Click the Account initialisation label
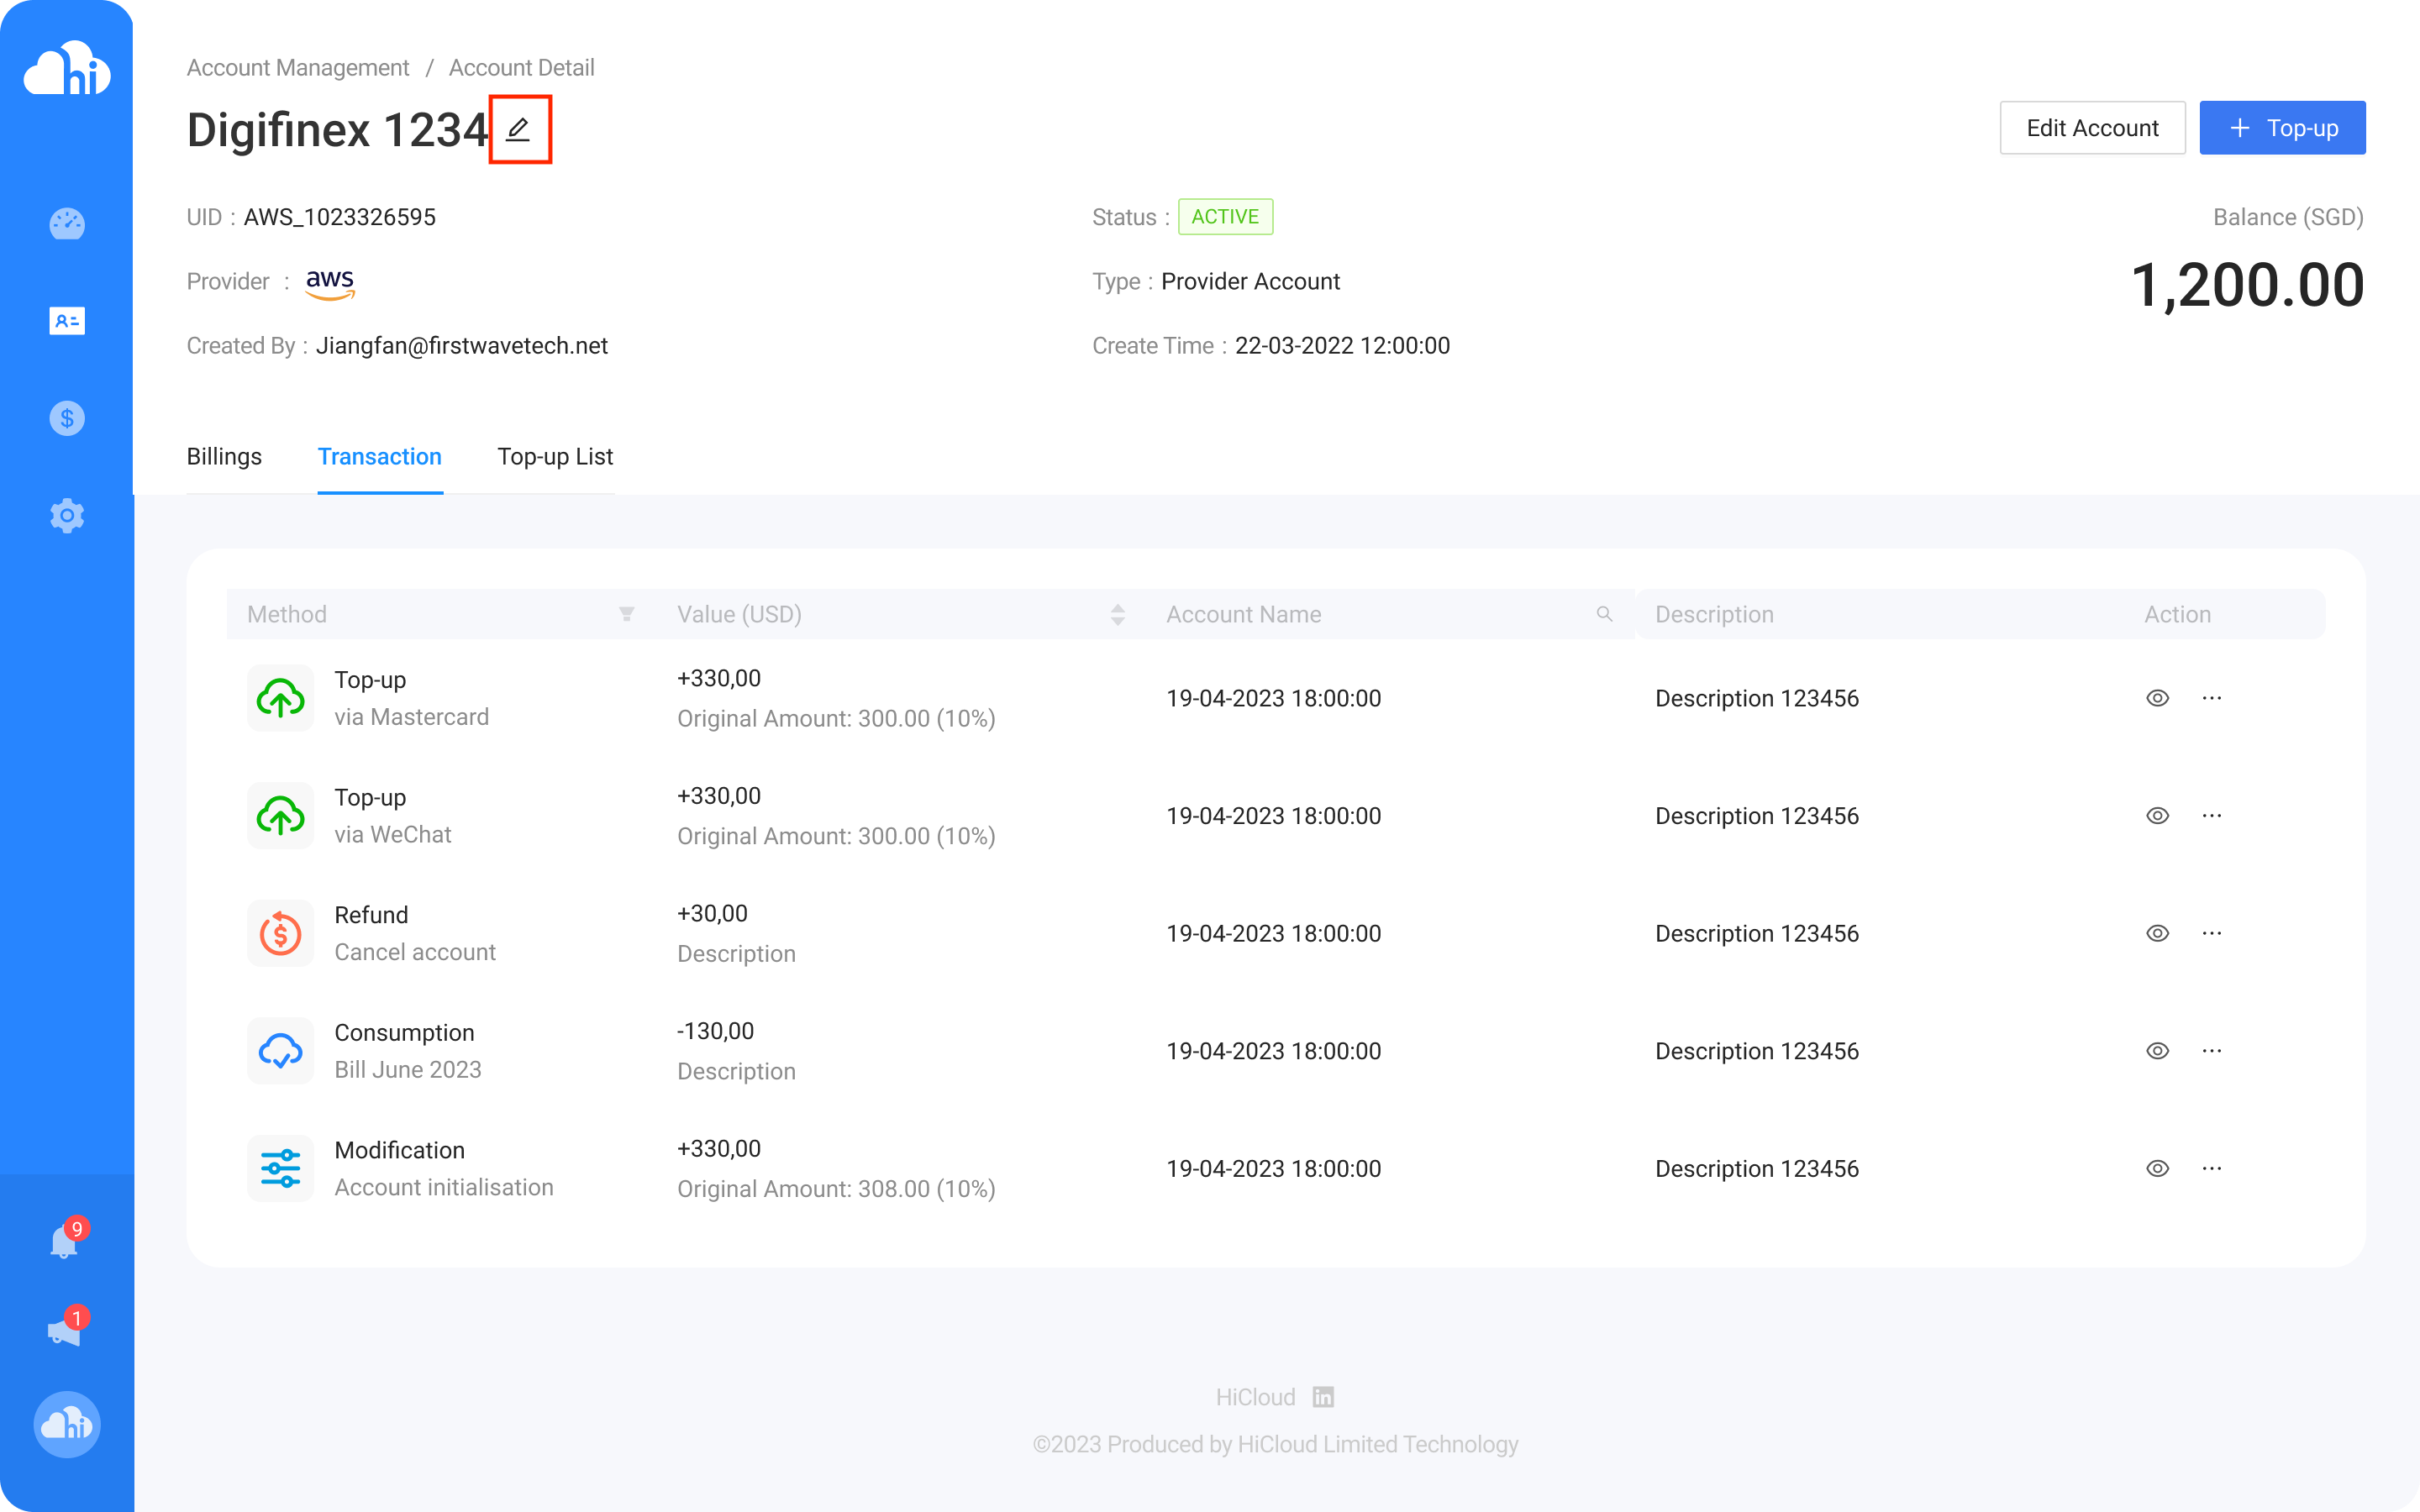Viewport: 2420px width, 1512px height. click(x=444, y=1187)
